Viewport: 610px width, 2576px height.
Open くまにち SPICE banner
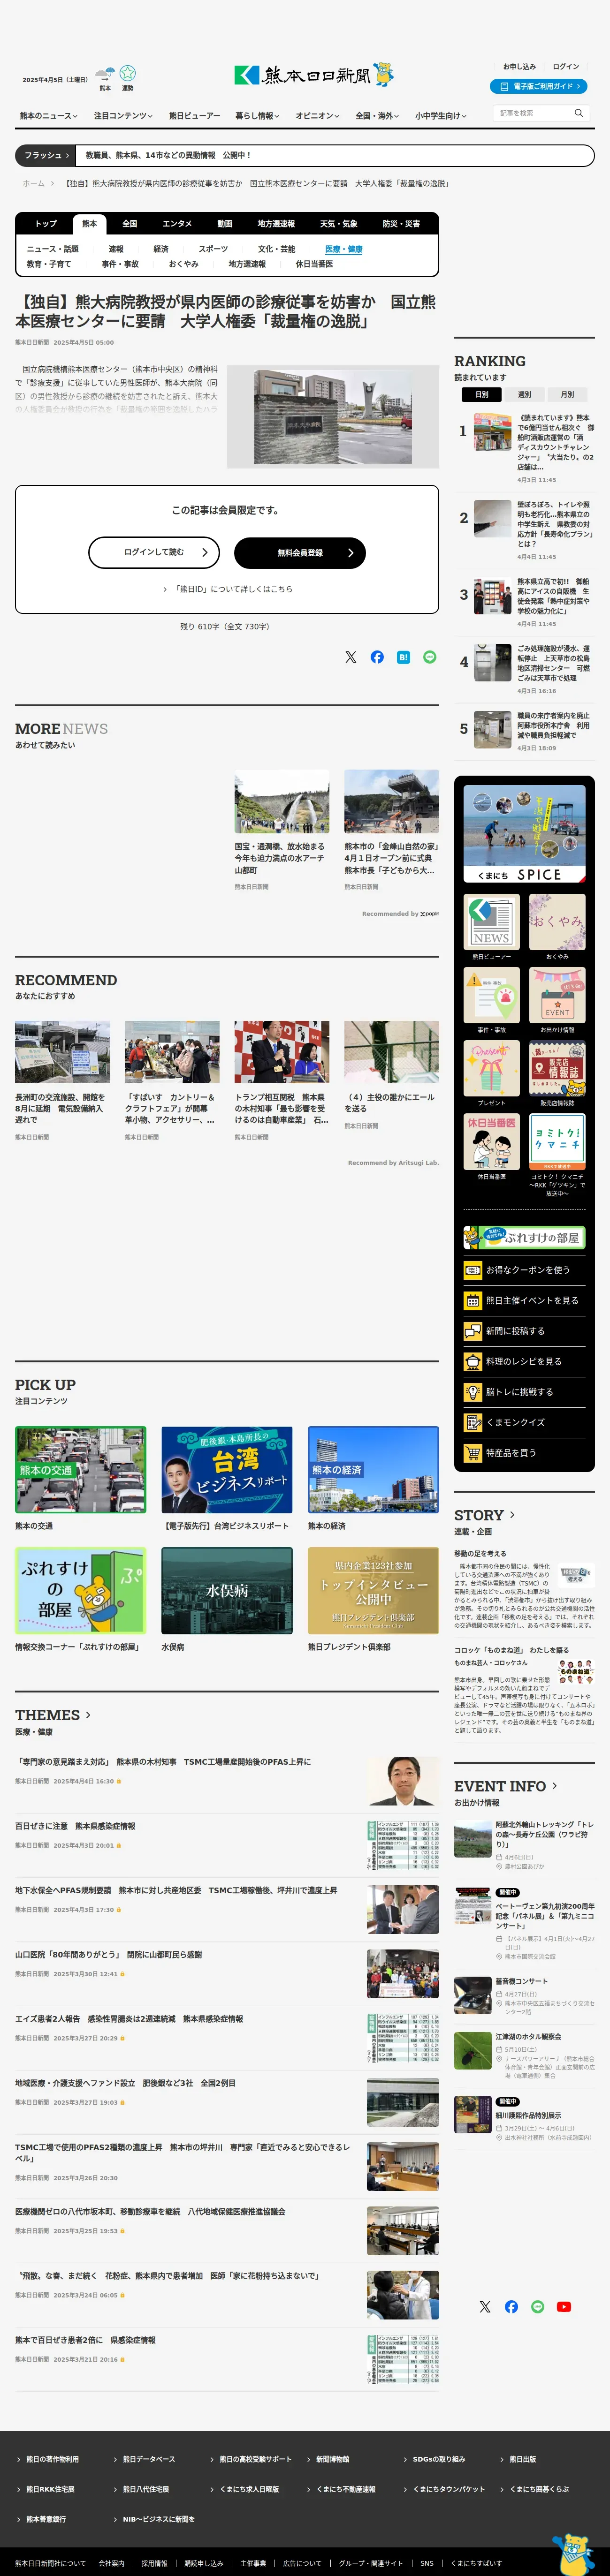525,834
